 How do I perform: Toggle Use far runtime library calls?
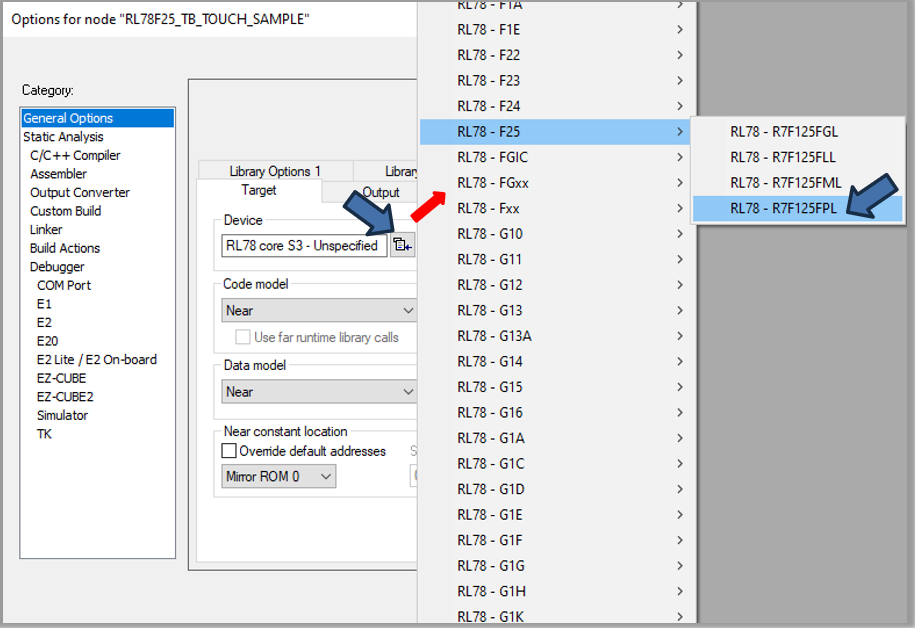[243, 337]
